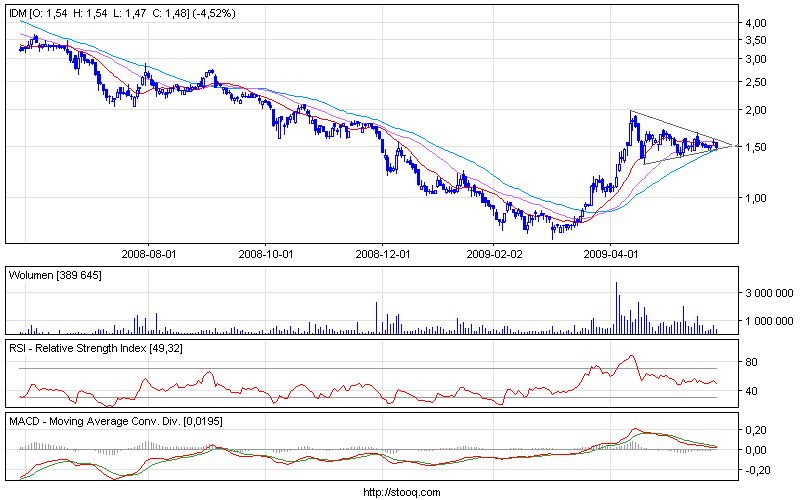Click the RSI peak above 80 line
Image resolution: width=800 pixels, height=500 pixels.
pos(632,356)
